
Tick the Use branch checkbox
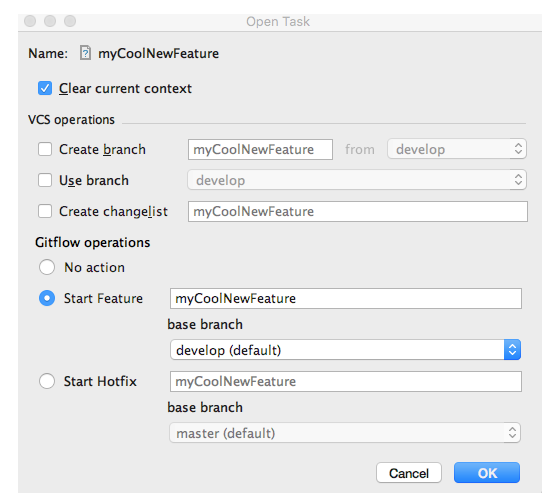[x=45, y=180]
